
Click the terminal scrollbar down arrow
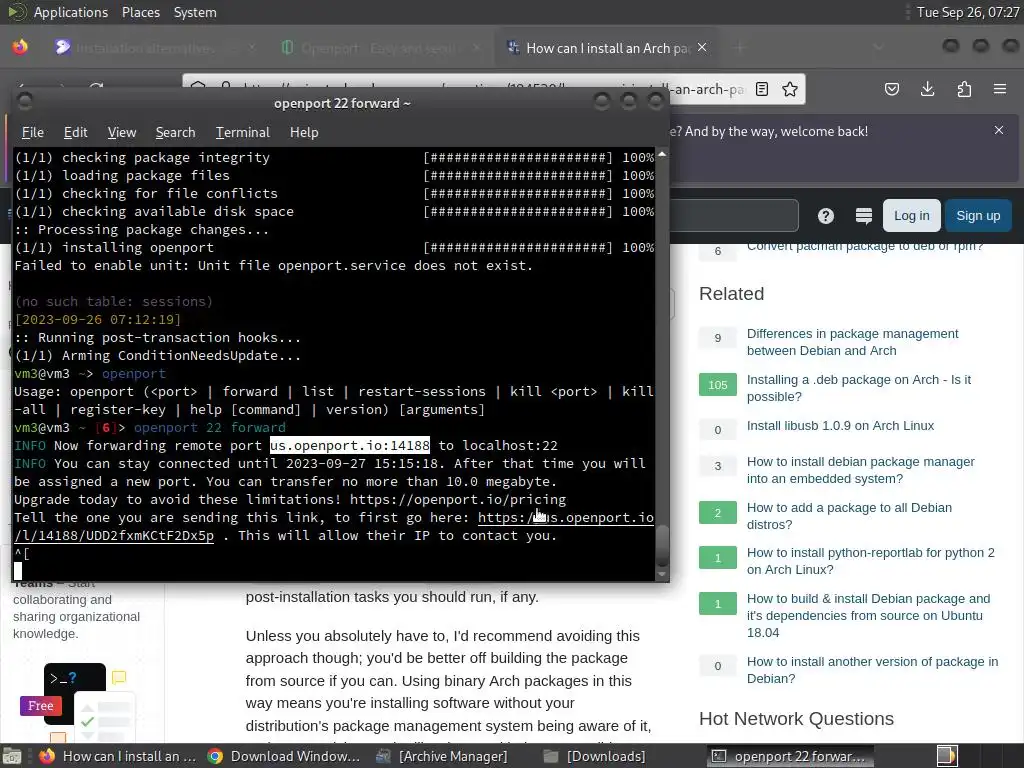coord(662,575)
